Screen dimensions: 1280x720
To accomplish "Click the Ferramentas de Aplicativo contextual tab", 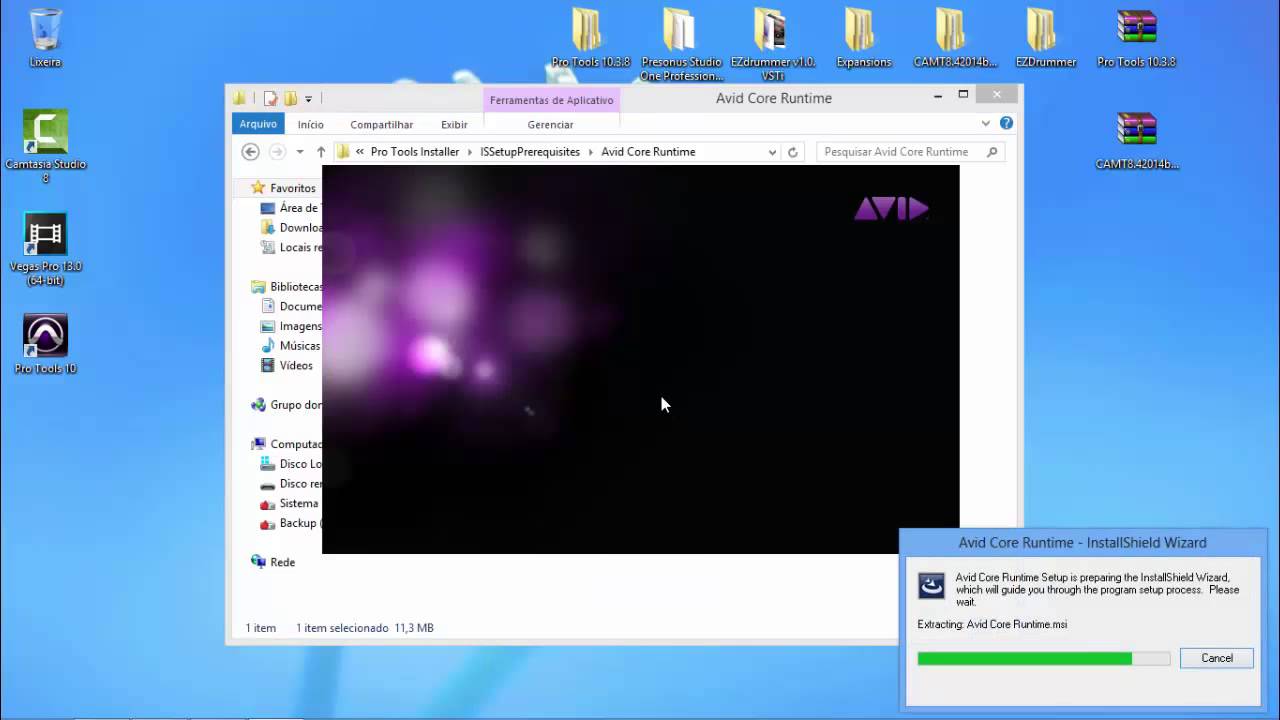I will pos(552,100).
